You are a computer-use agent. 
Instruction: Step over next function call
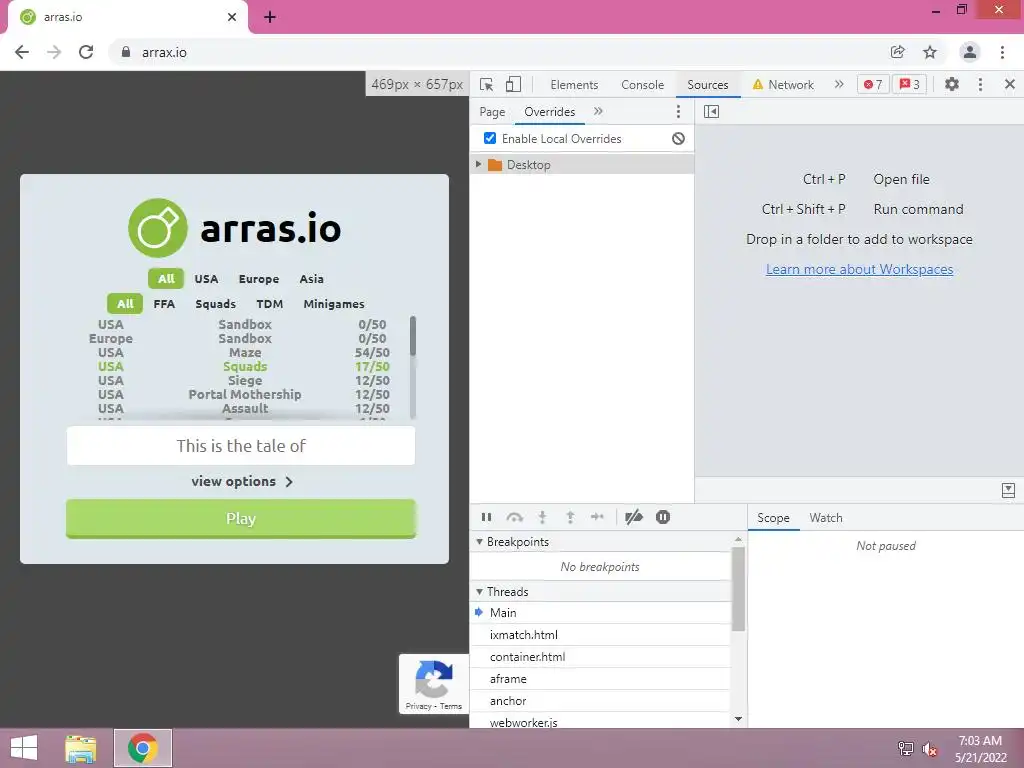click(515, 517)
